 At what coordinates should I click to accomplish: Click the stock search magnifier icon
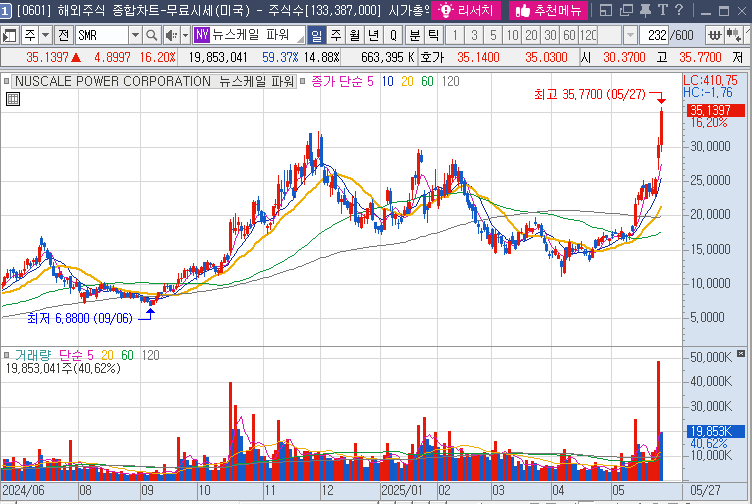152,35
